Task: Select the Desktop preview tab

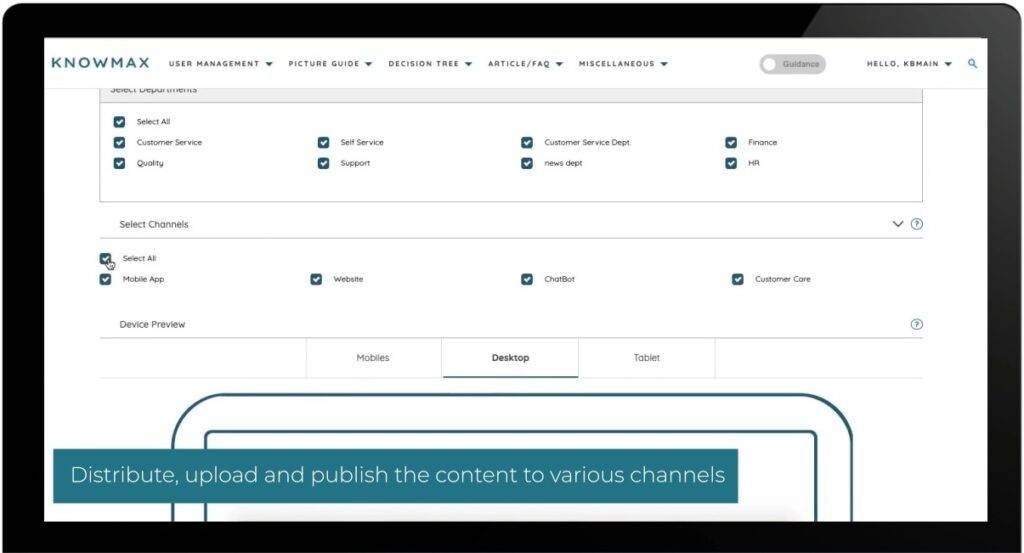Action: (x=510, y=358)
